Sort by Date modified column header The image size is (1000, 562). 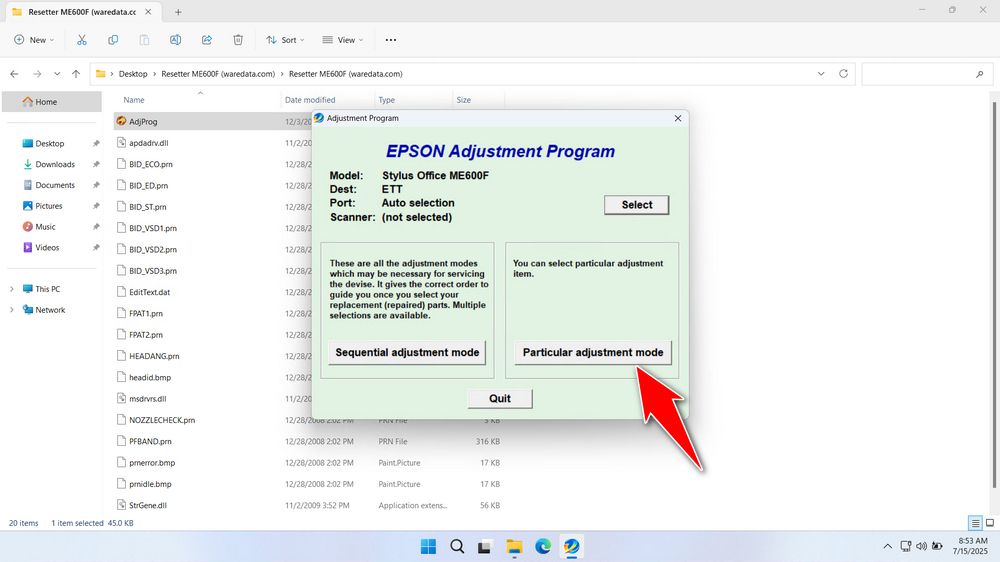point(310,100)
